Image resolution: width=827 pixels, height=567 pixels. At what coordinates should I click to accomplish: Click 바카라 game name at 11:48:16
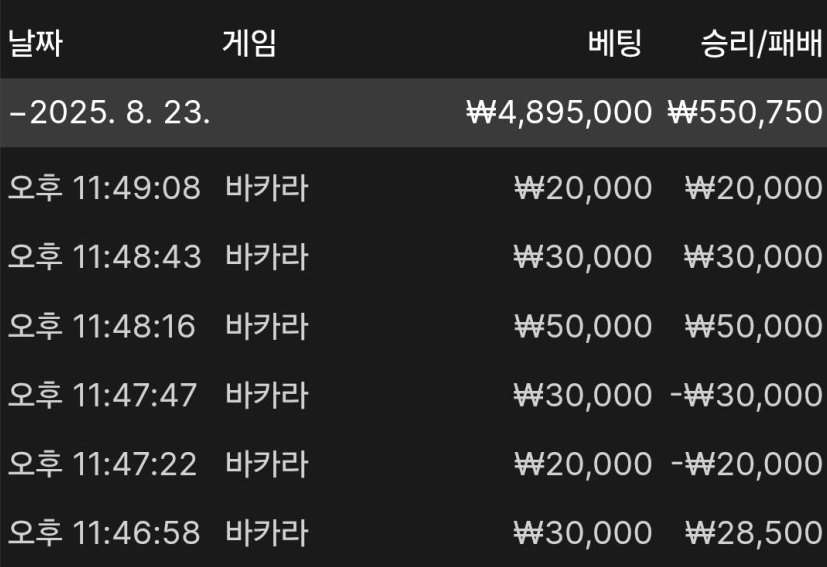[x=266, y=326]
